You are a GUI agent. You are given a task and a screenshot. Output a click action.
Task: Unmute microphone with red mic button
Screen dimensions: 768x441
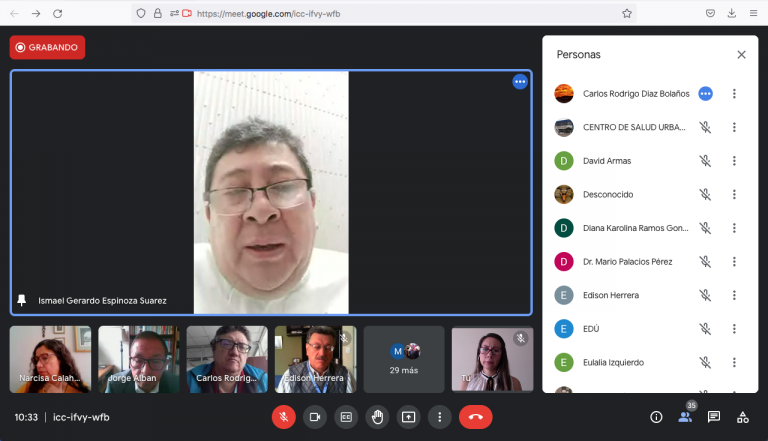(x=284, y=417)
